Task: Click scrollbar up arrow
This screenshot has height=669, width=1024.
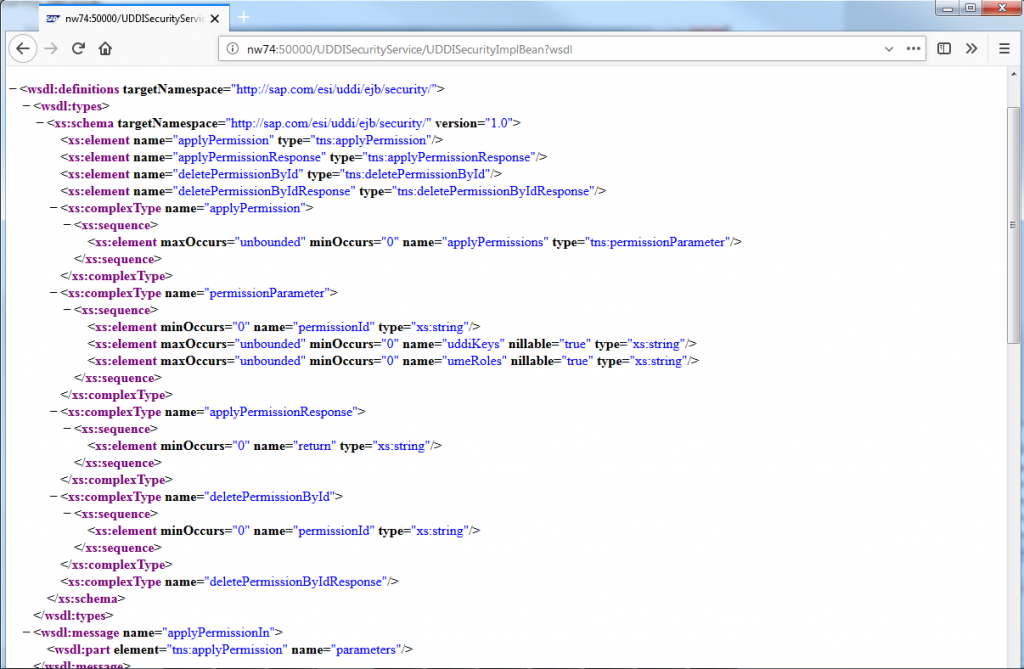Action: click(x=1013, y=72)
